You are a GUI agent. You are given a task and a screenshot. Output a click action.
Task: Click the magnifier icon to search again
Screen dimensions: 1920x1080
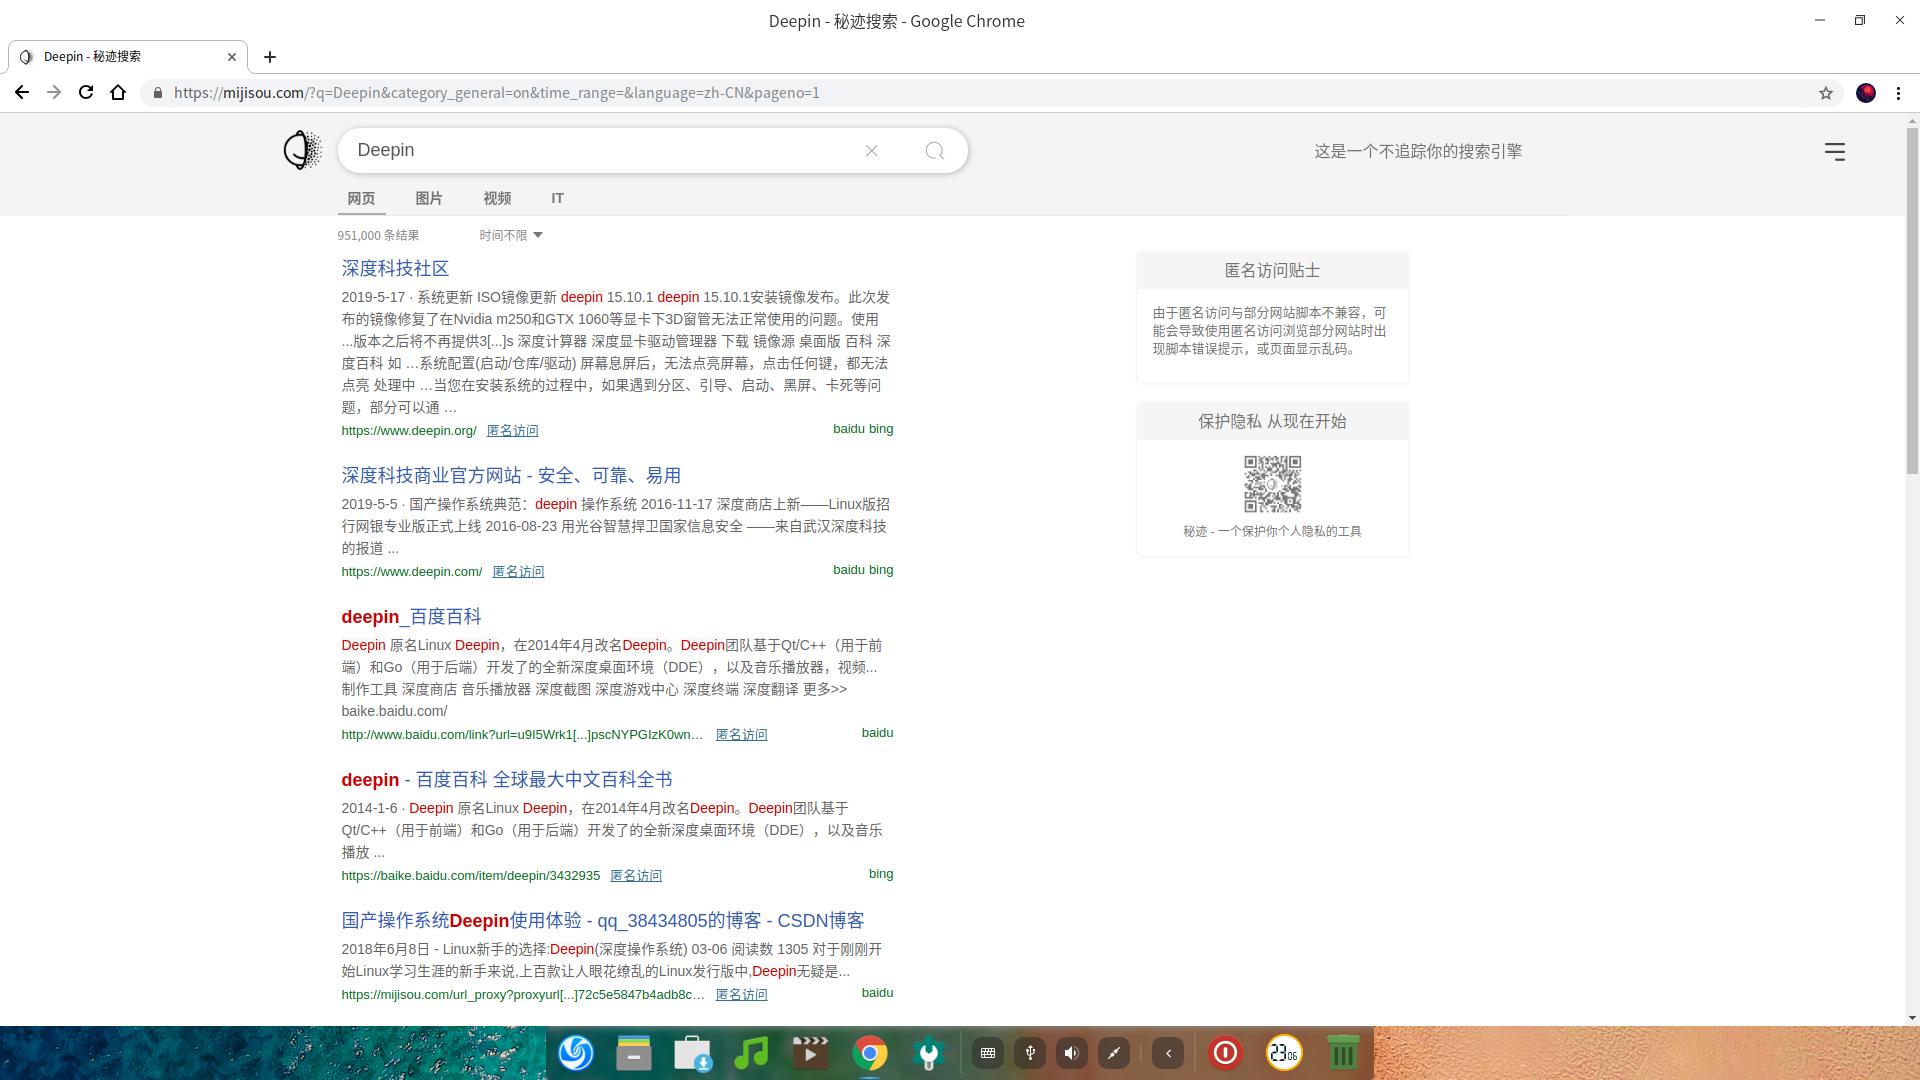(x=933, y=150)
